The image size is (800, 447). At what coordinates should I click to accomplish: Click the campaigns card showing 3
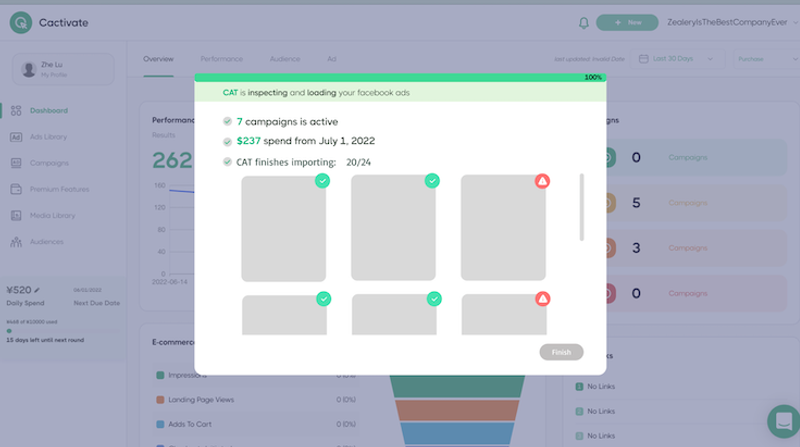694,248
